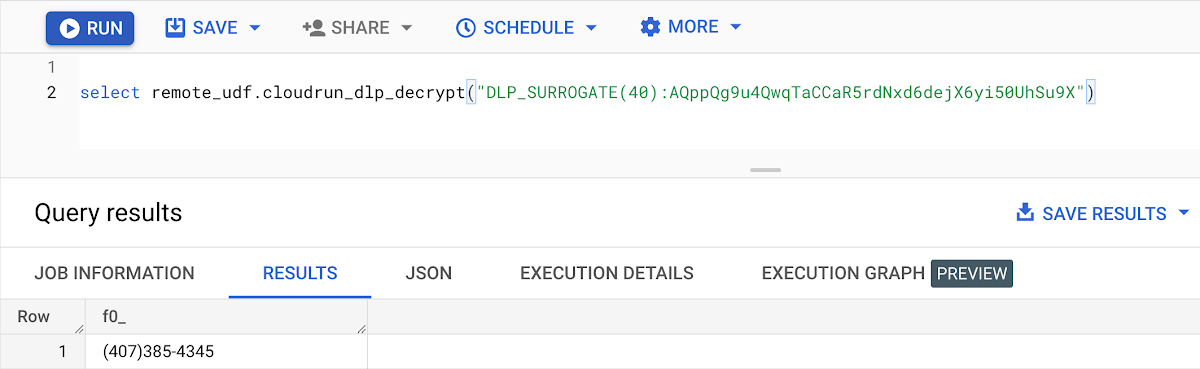Click the remote_udf.cloudrun_dlp_decrypt function name
This screenshot has height=369, width=1200.
(x=308, y=94)
